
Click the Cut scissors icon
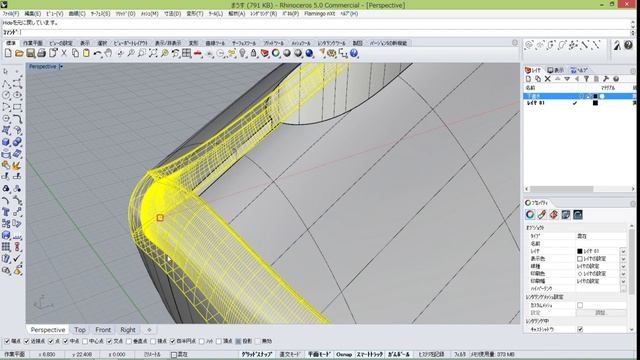[64, 53]
